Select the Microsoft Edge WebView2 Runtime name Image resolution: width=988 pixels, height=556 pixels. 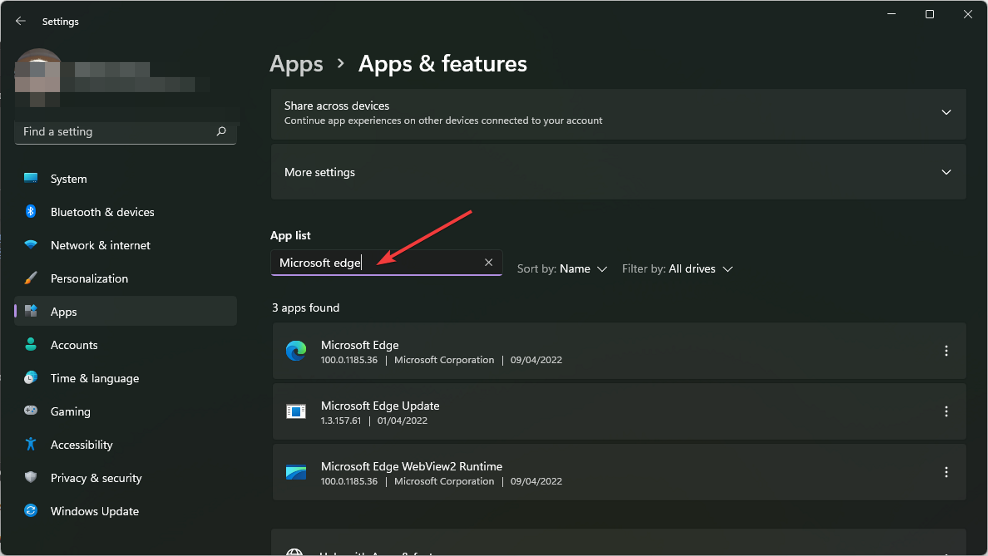(x=411, y=466)
